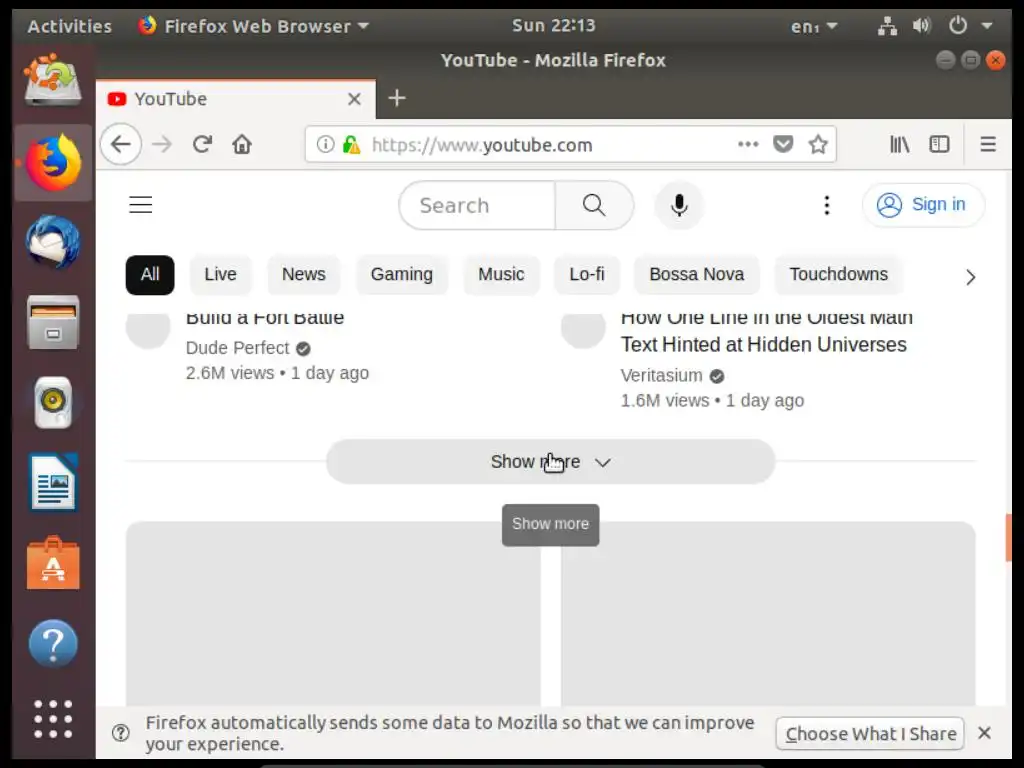
Task: Open Files manager from the dock
Action: pyautogui.click(x=53, y=323)
